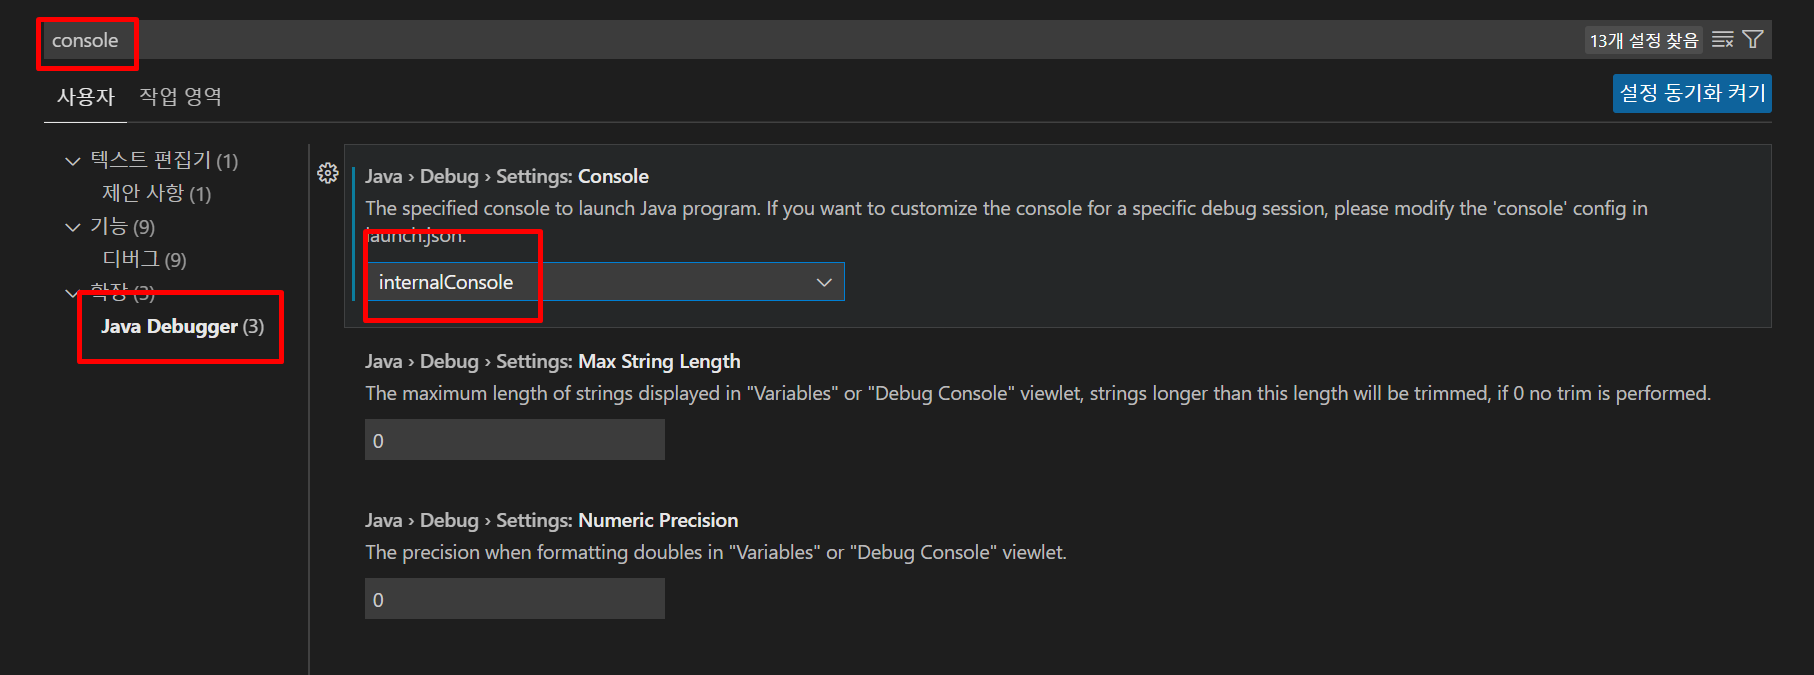Screen dimensions: 1814x675
Task: Click the Numeric Precision input field
Action: (x=515, y=599)
